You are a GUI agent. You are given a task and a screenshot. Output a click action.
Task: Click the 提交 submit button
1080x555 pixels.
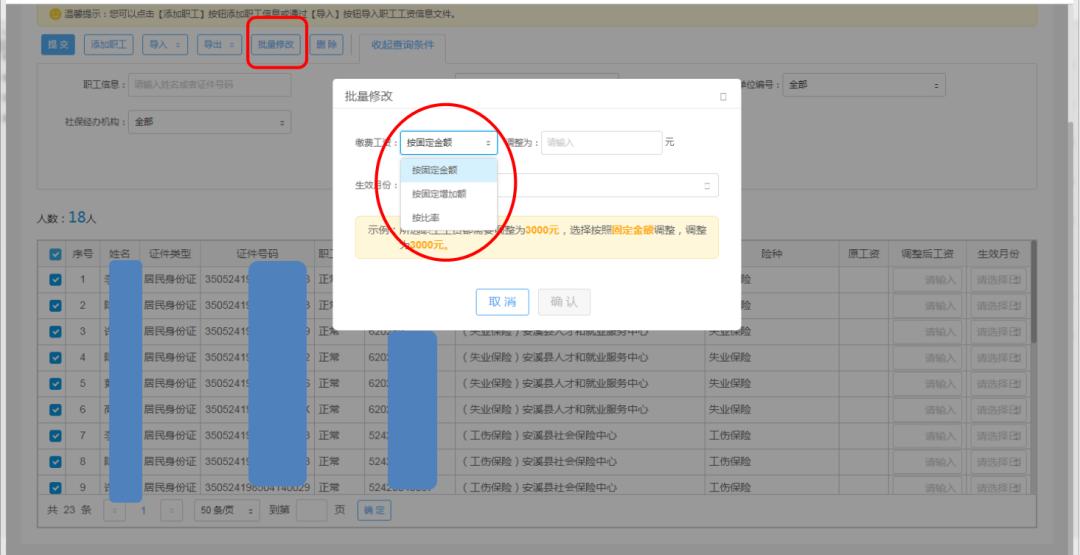(x=59, y=45)
